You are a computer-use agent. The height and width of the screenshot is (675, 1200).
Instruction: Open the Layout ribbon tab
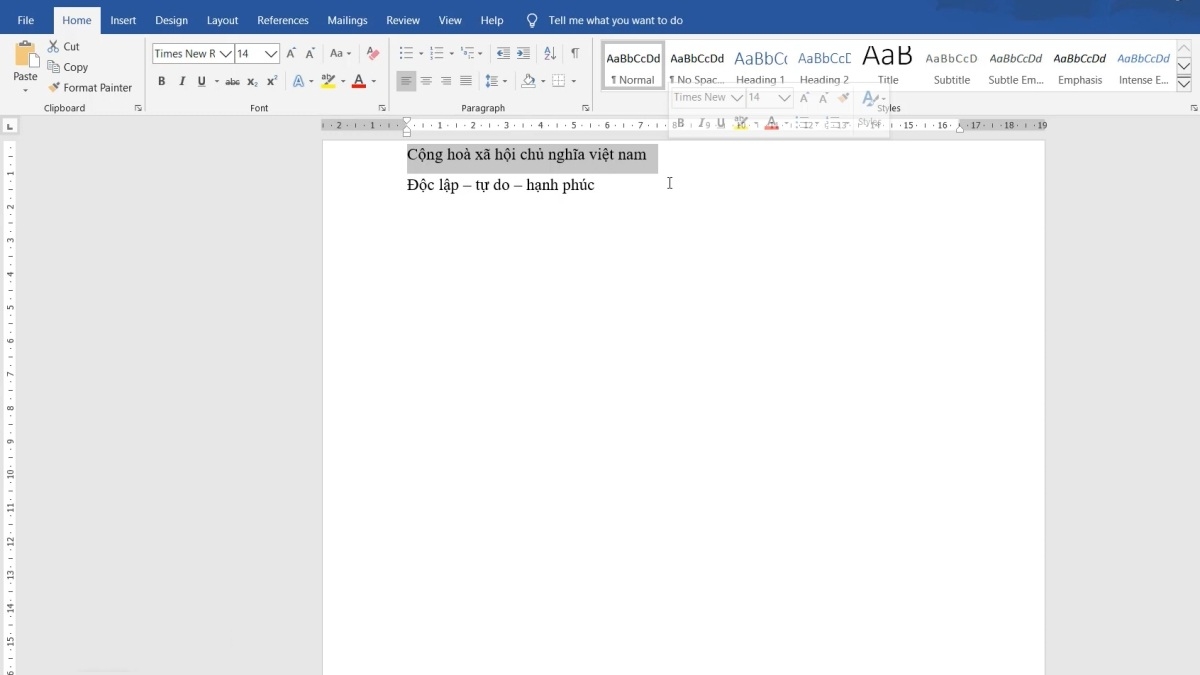[x=222, y=20]
